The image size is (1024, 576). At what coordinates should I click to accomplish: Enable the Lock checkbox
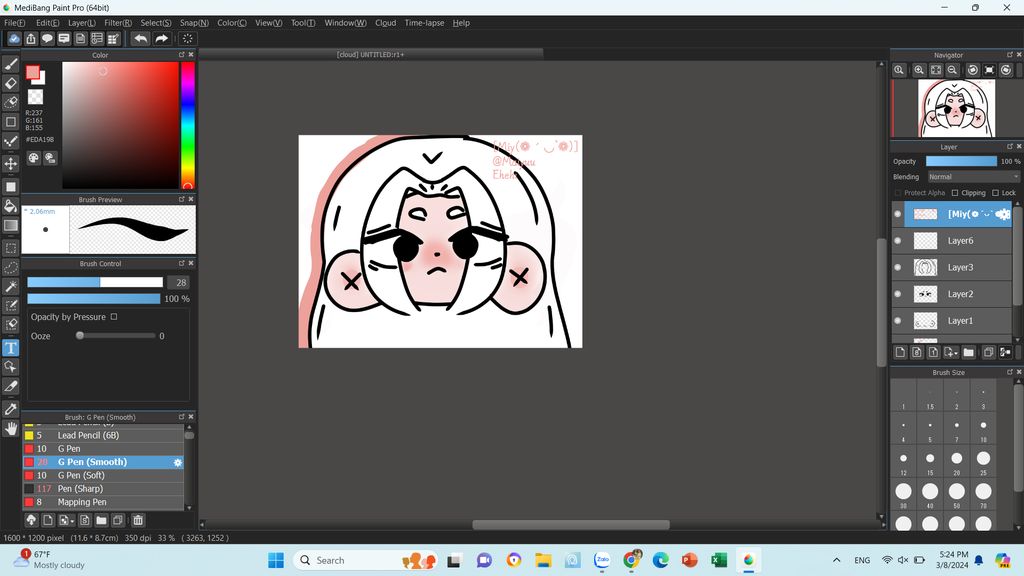click(995, 193)
